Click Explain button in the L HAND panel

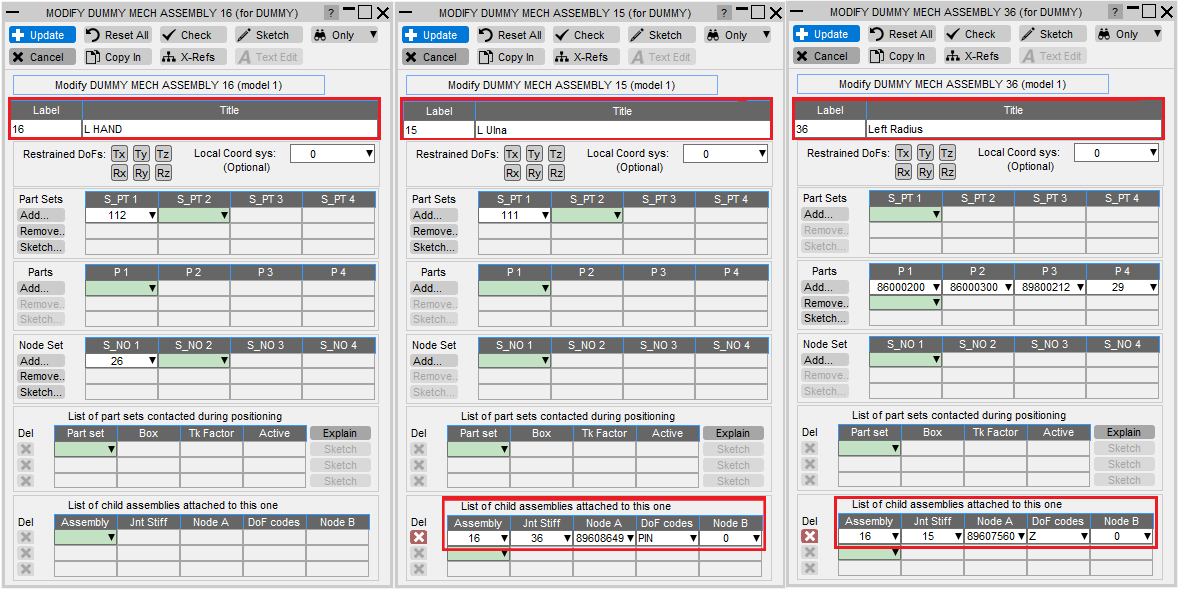tap(340, 433)
